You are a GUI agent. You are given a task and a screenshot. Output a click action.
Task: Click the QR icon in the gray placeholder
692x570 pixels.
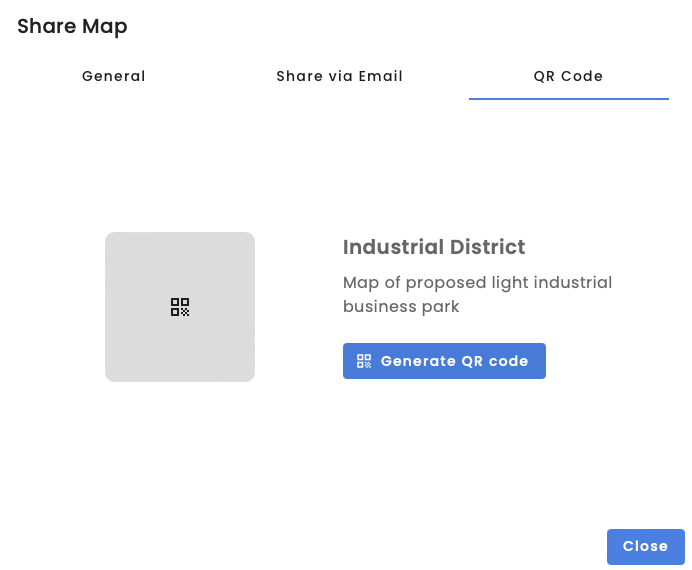tap(180, 307)
